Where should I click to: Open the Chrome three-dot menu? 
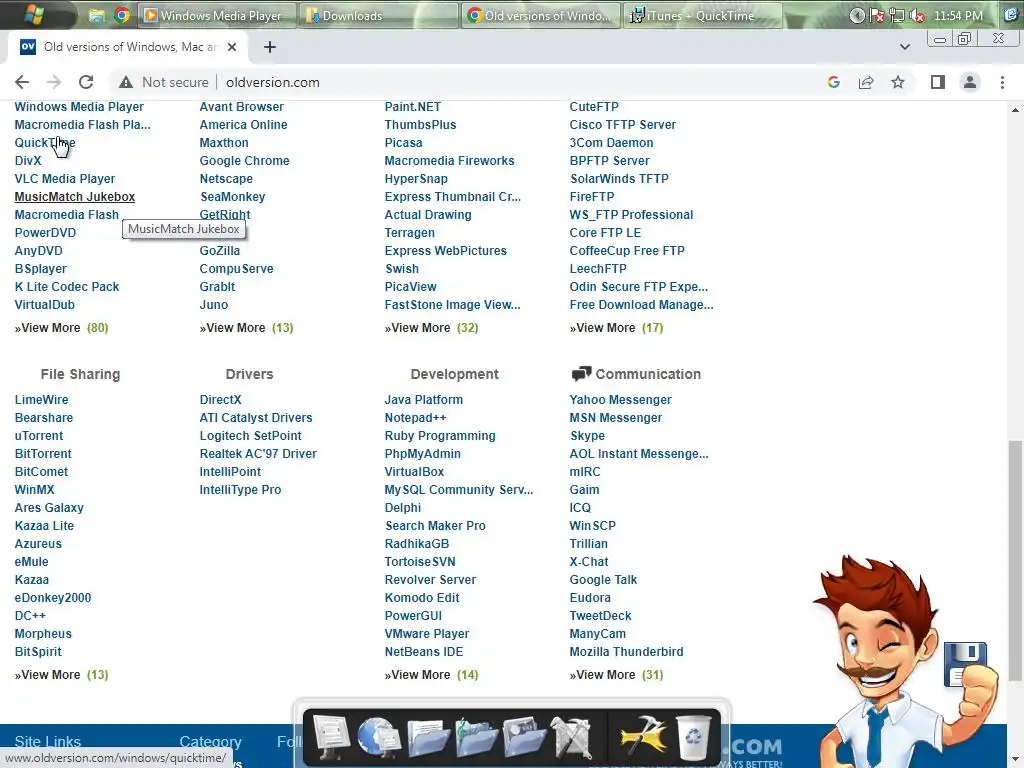[1002, 82]
